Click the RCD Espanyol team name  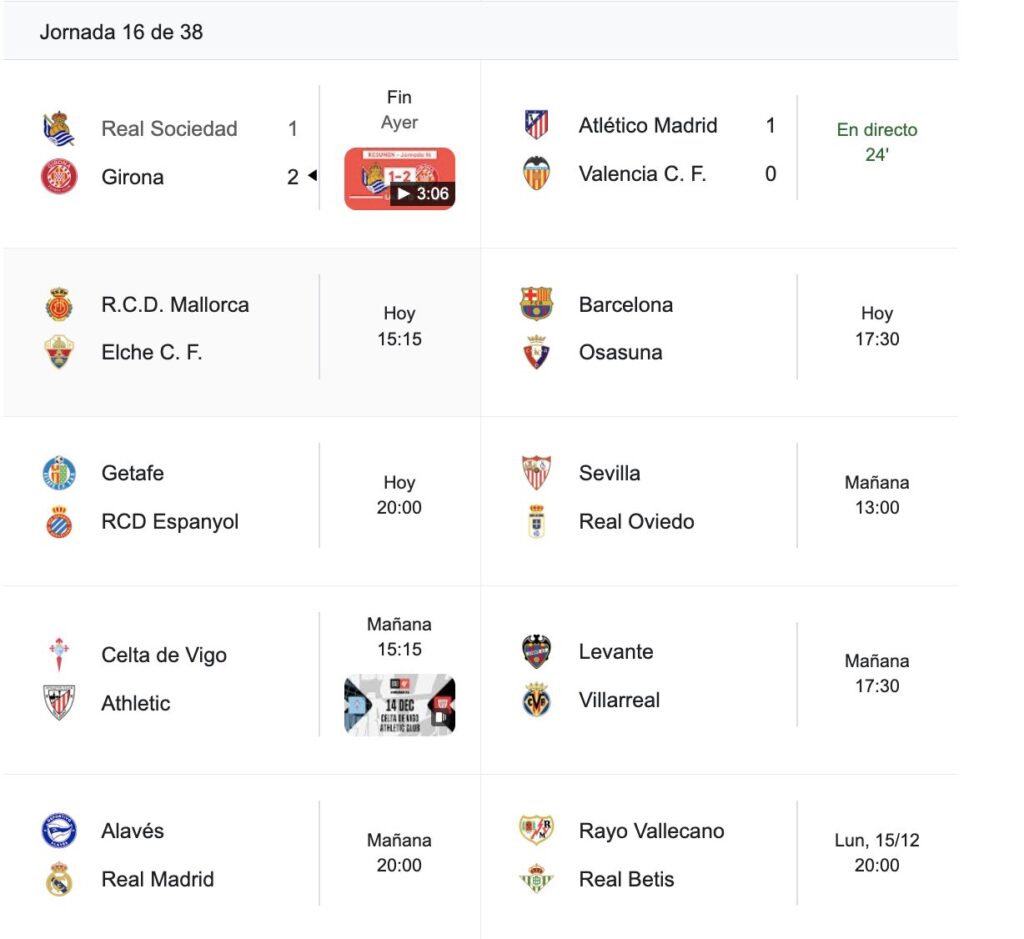[170, 522]
